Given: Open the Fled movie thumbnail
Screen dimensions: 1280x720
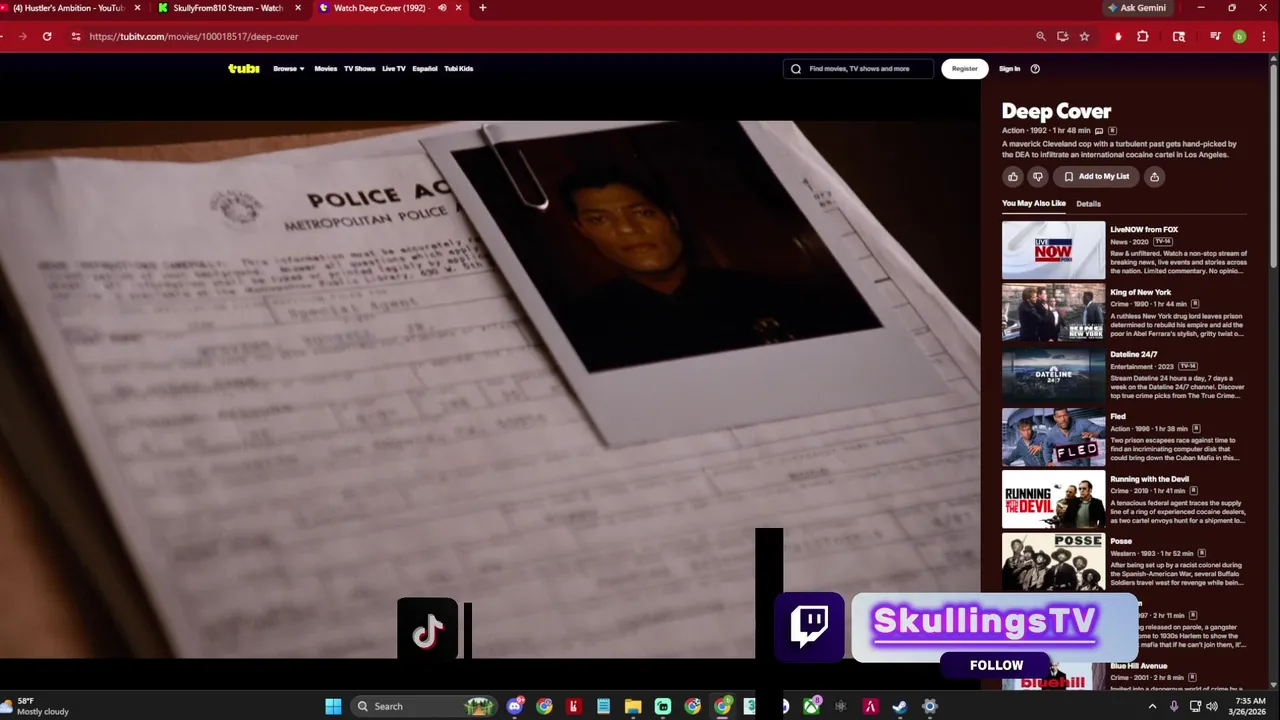Looking at the screenshot, I should [1053, 437].
